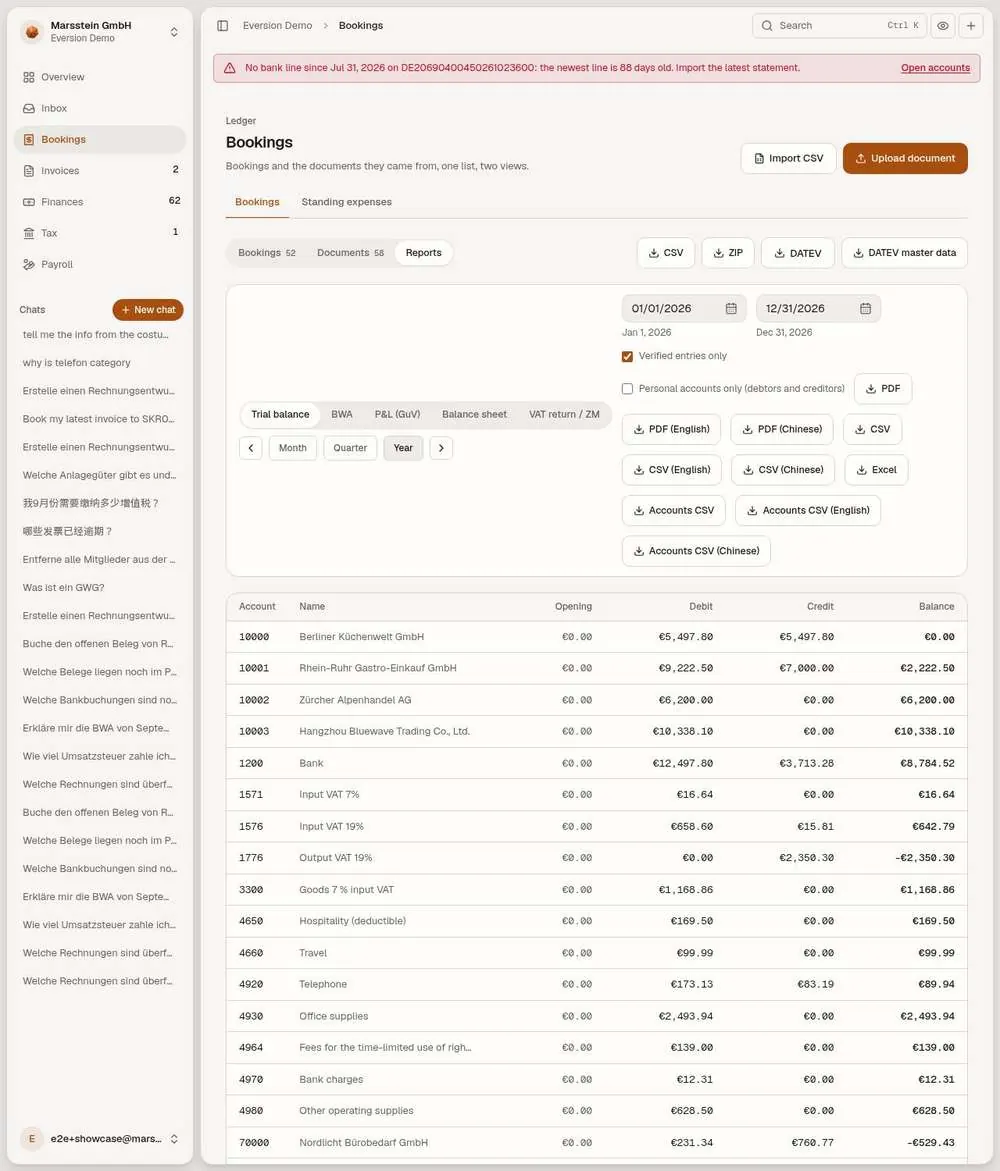
Task: Download the PDF report
Action: 883,389
